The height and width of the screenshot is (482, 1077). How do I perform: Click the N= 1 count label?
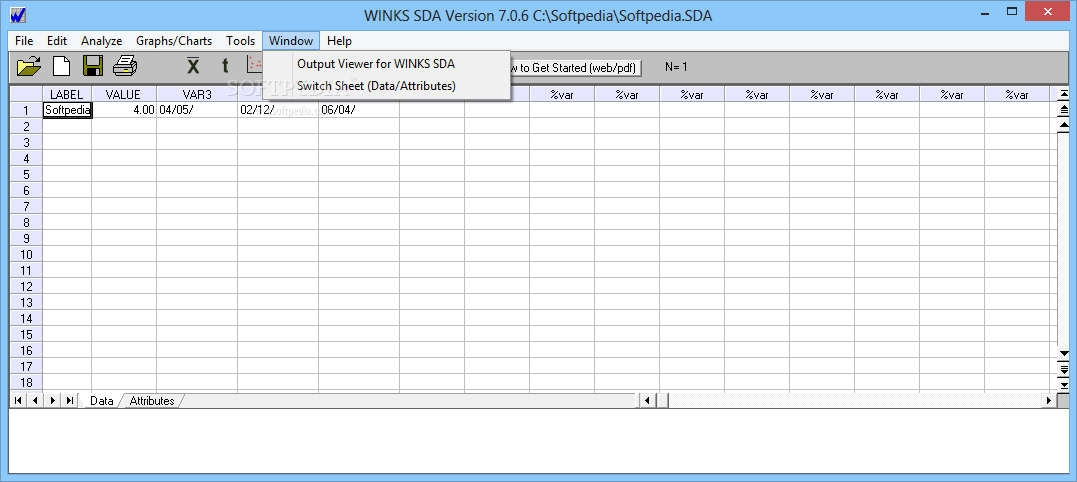pos(676,67)
